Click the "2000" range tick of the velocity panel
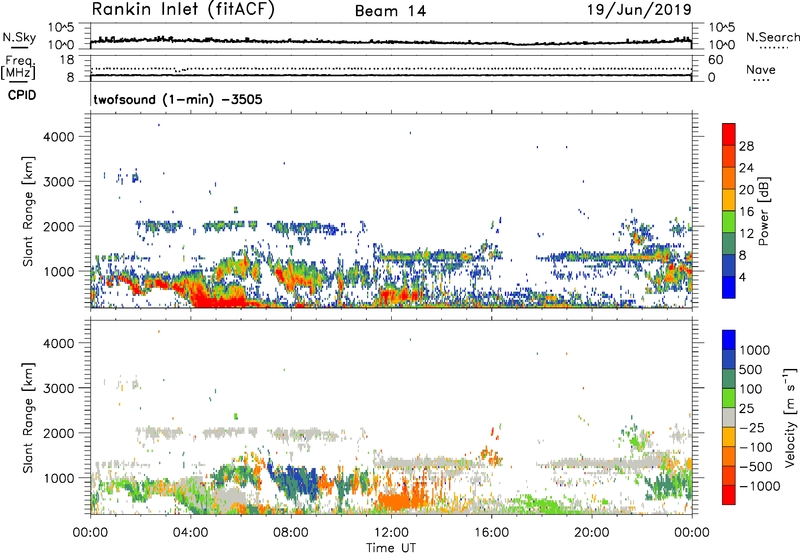The height and width of the screenshot is (554, 800). pyautogui.click(x=58, y=433)
